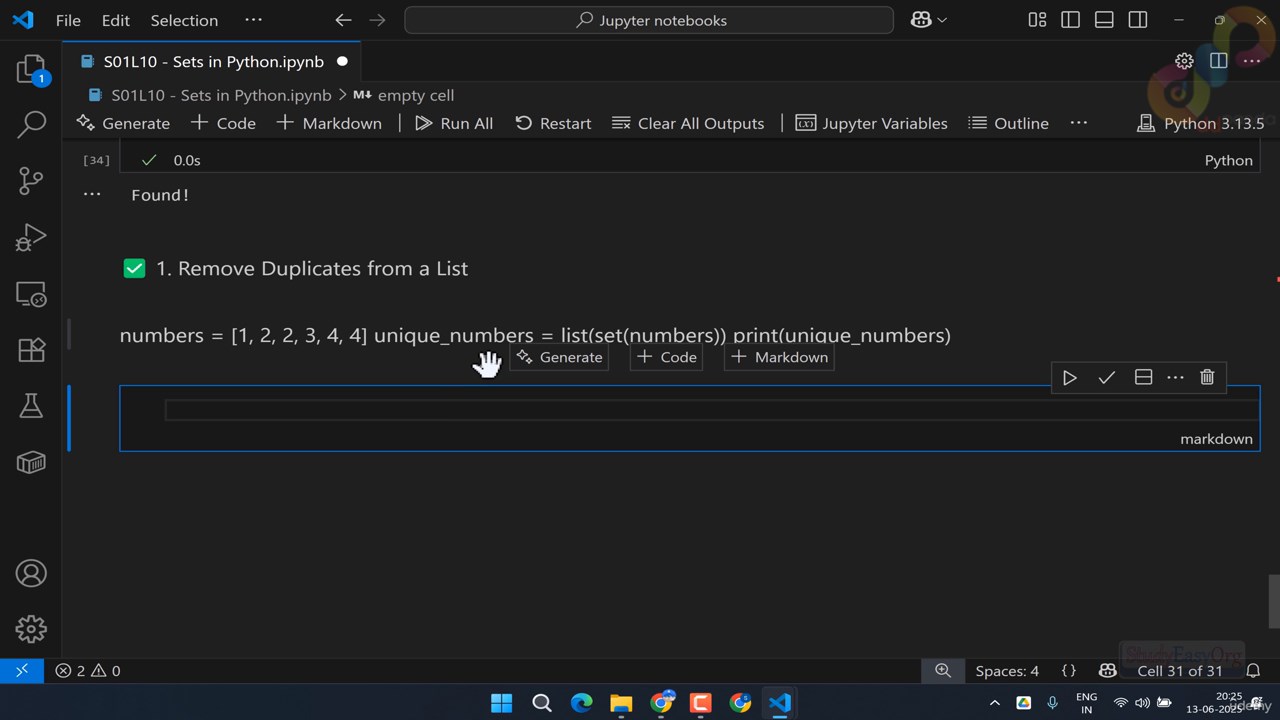Run the selected cell
Screen dimensions: 1280x720
pyautogui.click(x=1069, y=377)
